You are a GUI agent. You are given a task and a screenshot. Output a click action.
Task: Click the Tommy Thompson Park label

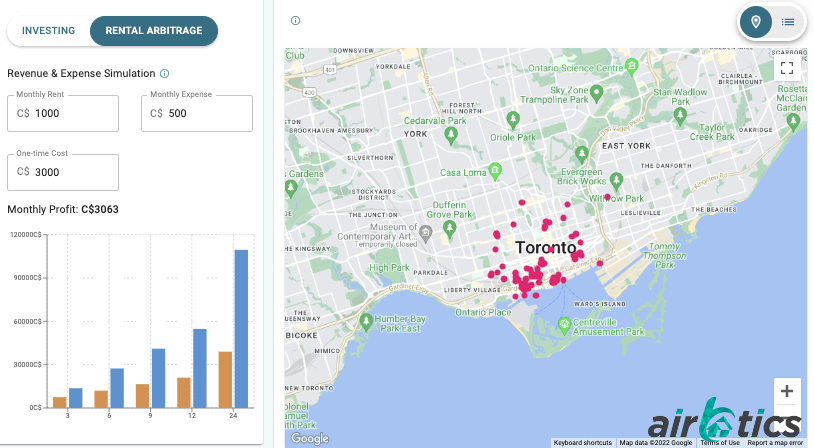(x=664, y=256)
